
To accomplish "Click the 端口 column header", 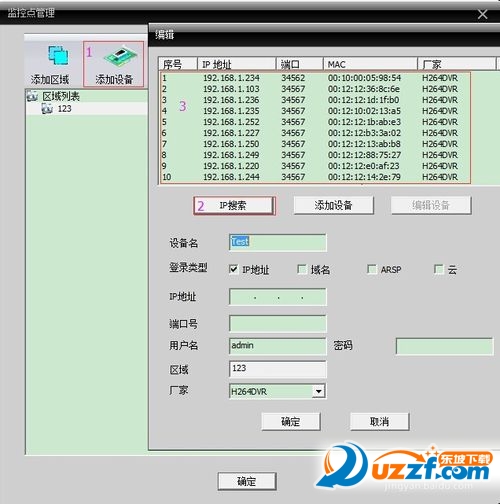I will (x=299, y=64).
